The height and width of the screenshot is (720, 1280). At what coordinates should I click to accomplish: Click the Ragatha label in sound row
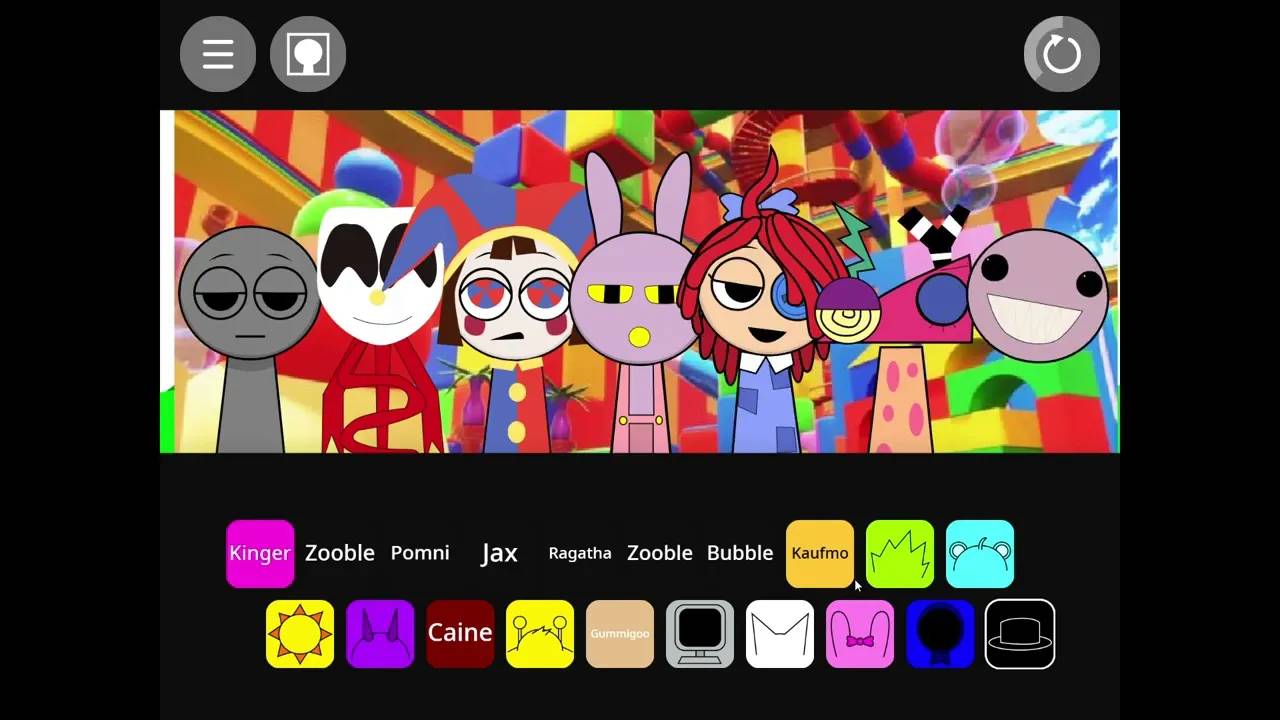(x=580, y=553)
